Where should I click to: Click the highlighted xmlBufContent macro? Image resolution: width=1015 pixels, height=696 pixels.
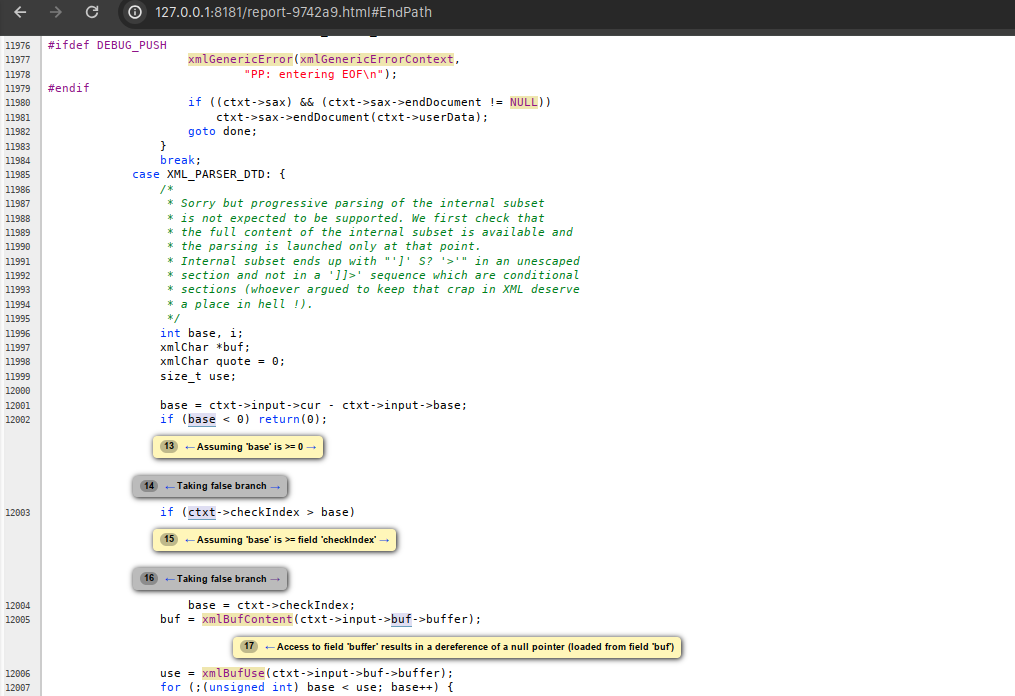pos(247,619)
